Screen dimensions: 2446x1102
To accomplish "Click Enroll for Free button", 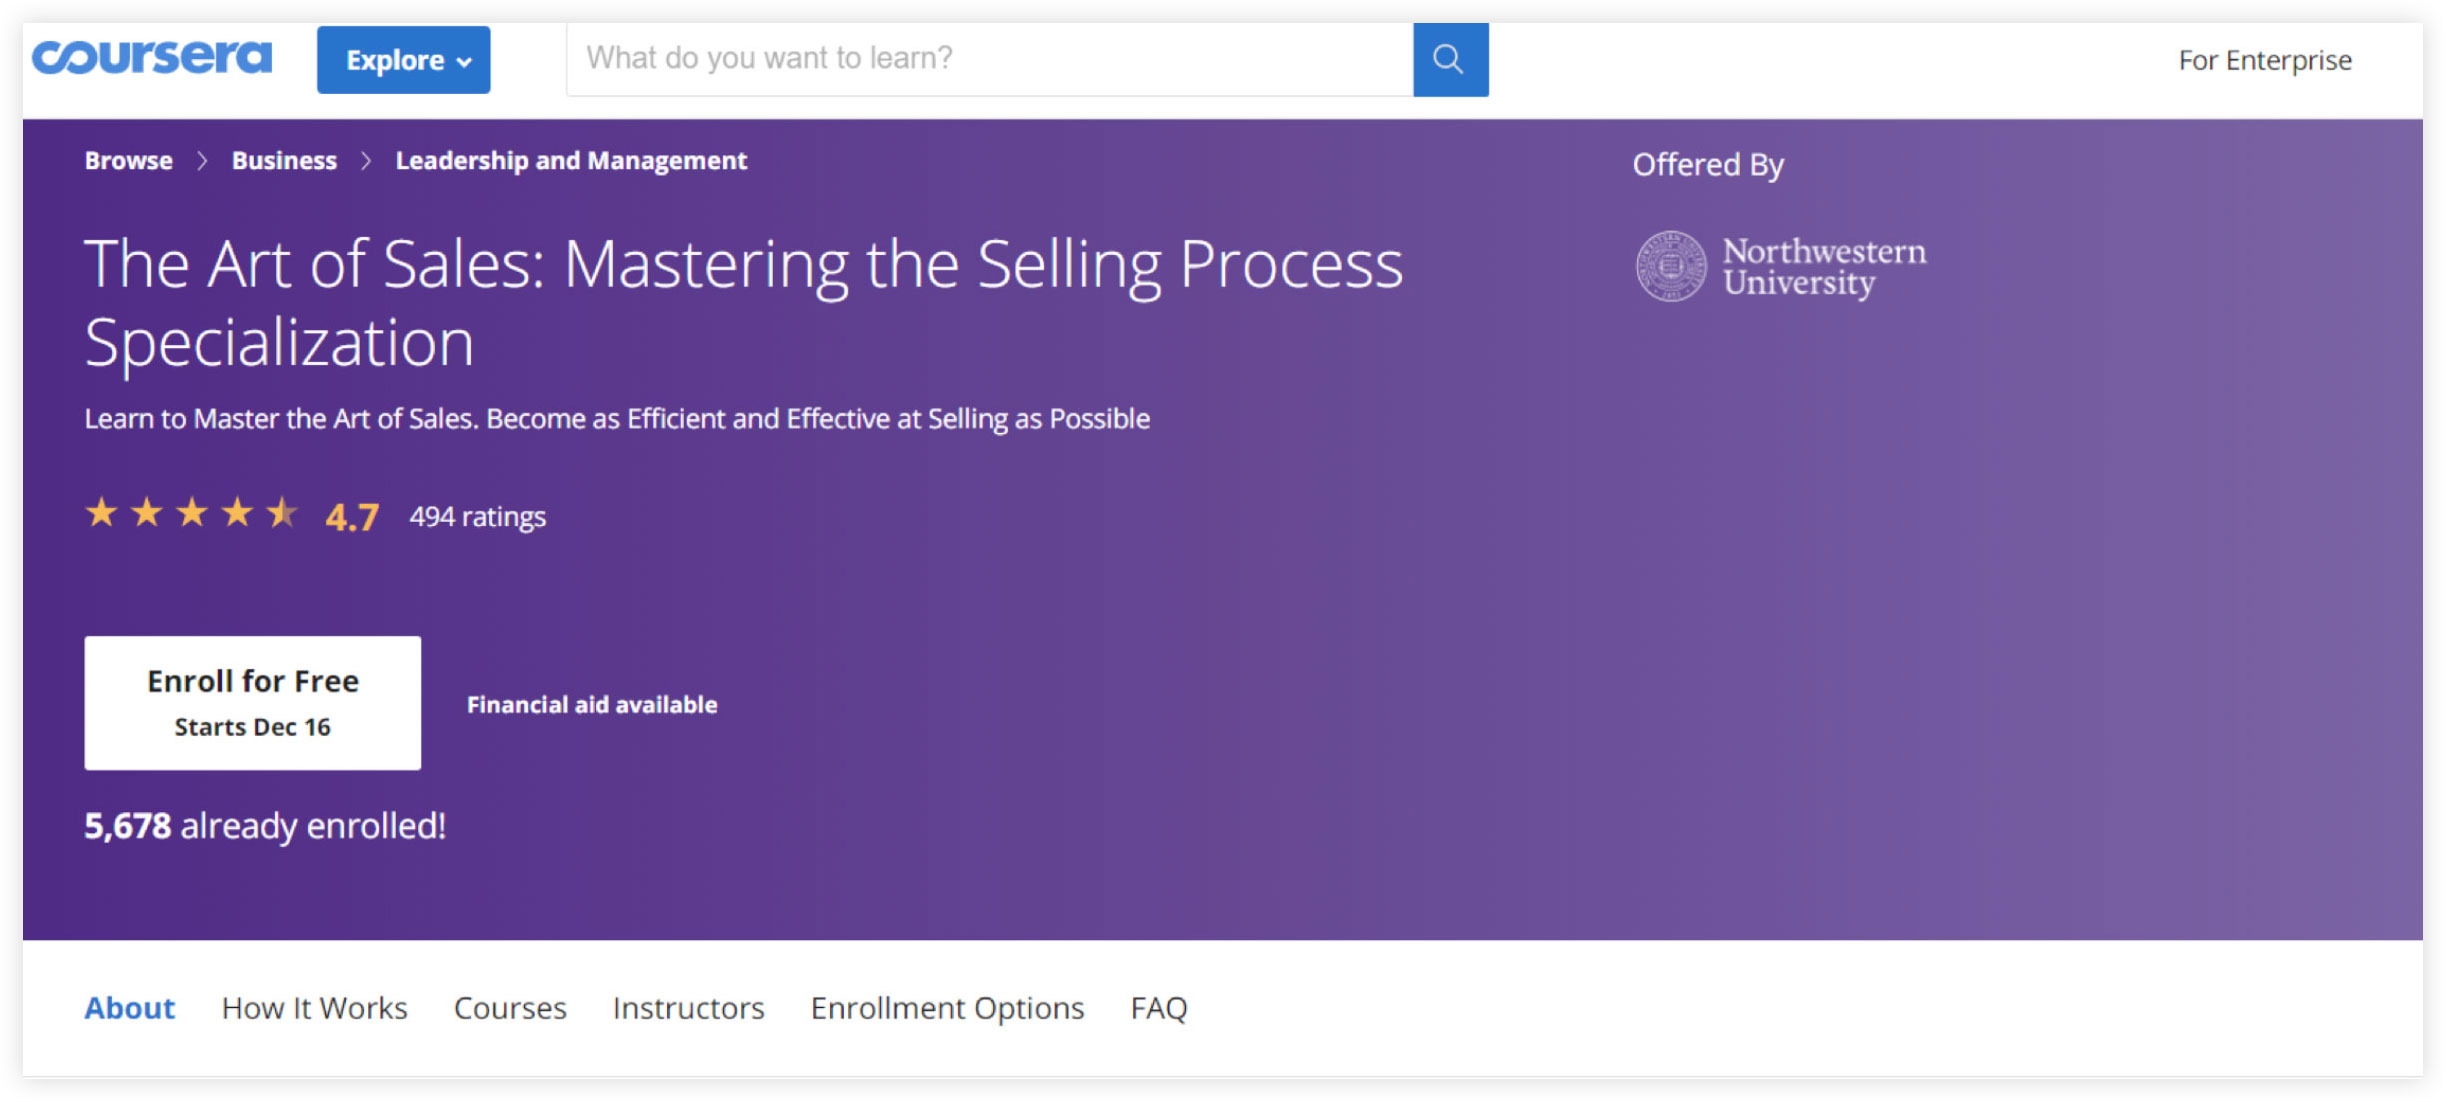I will [x=253, y=703].
